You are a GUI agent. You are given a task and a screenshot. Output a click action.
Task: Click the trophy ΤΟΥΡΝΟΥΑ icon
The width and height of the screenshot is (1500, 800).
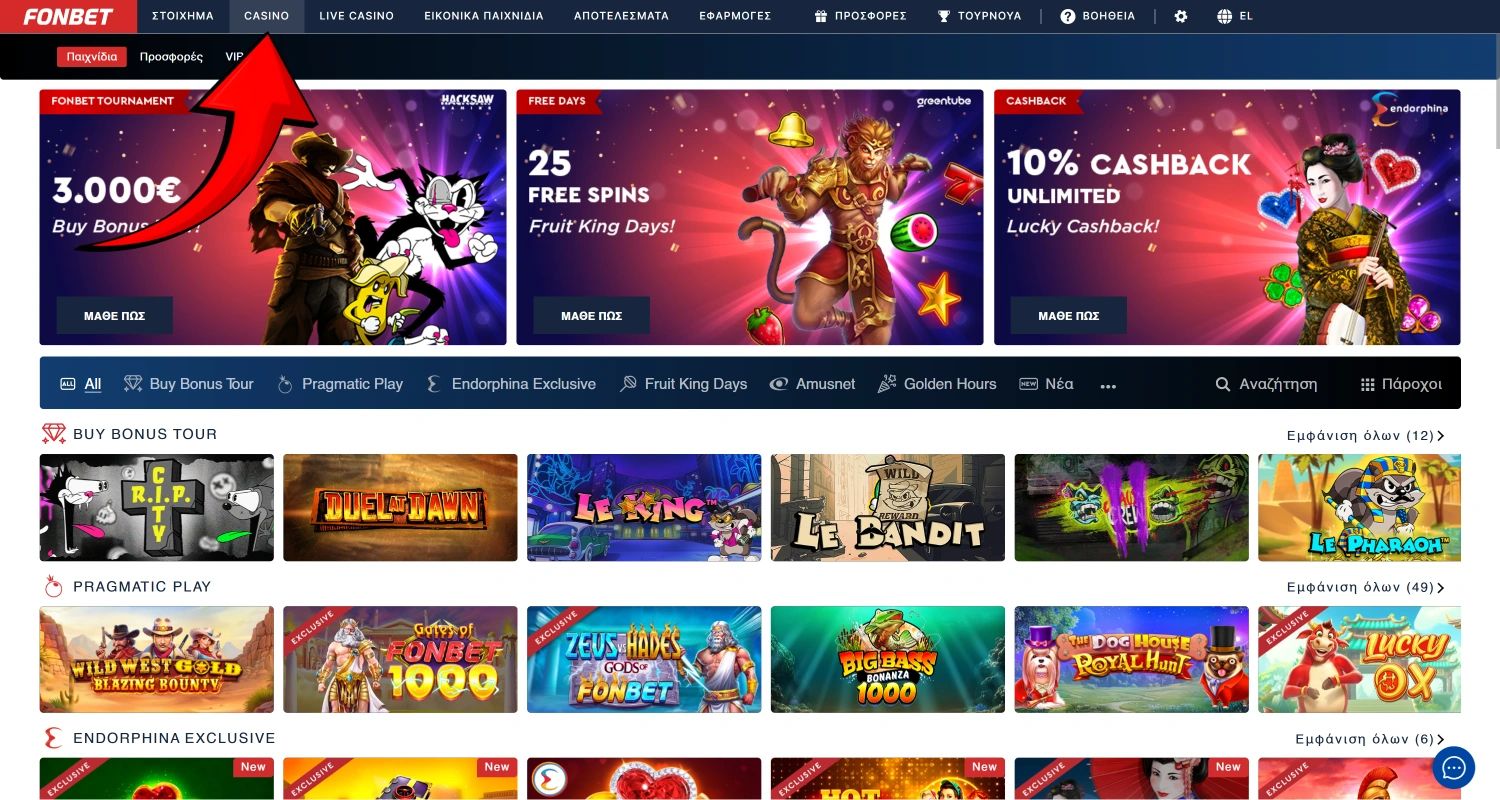pos(944,16)
